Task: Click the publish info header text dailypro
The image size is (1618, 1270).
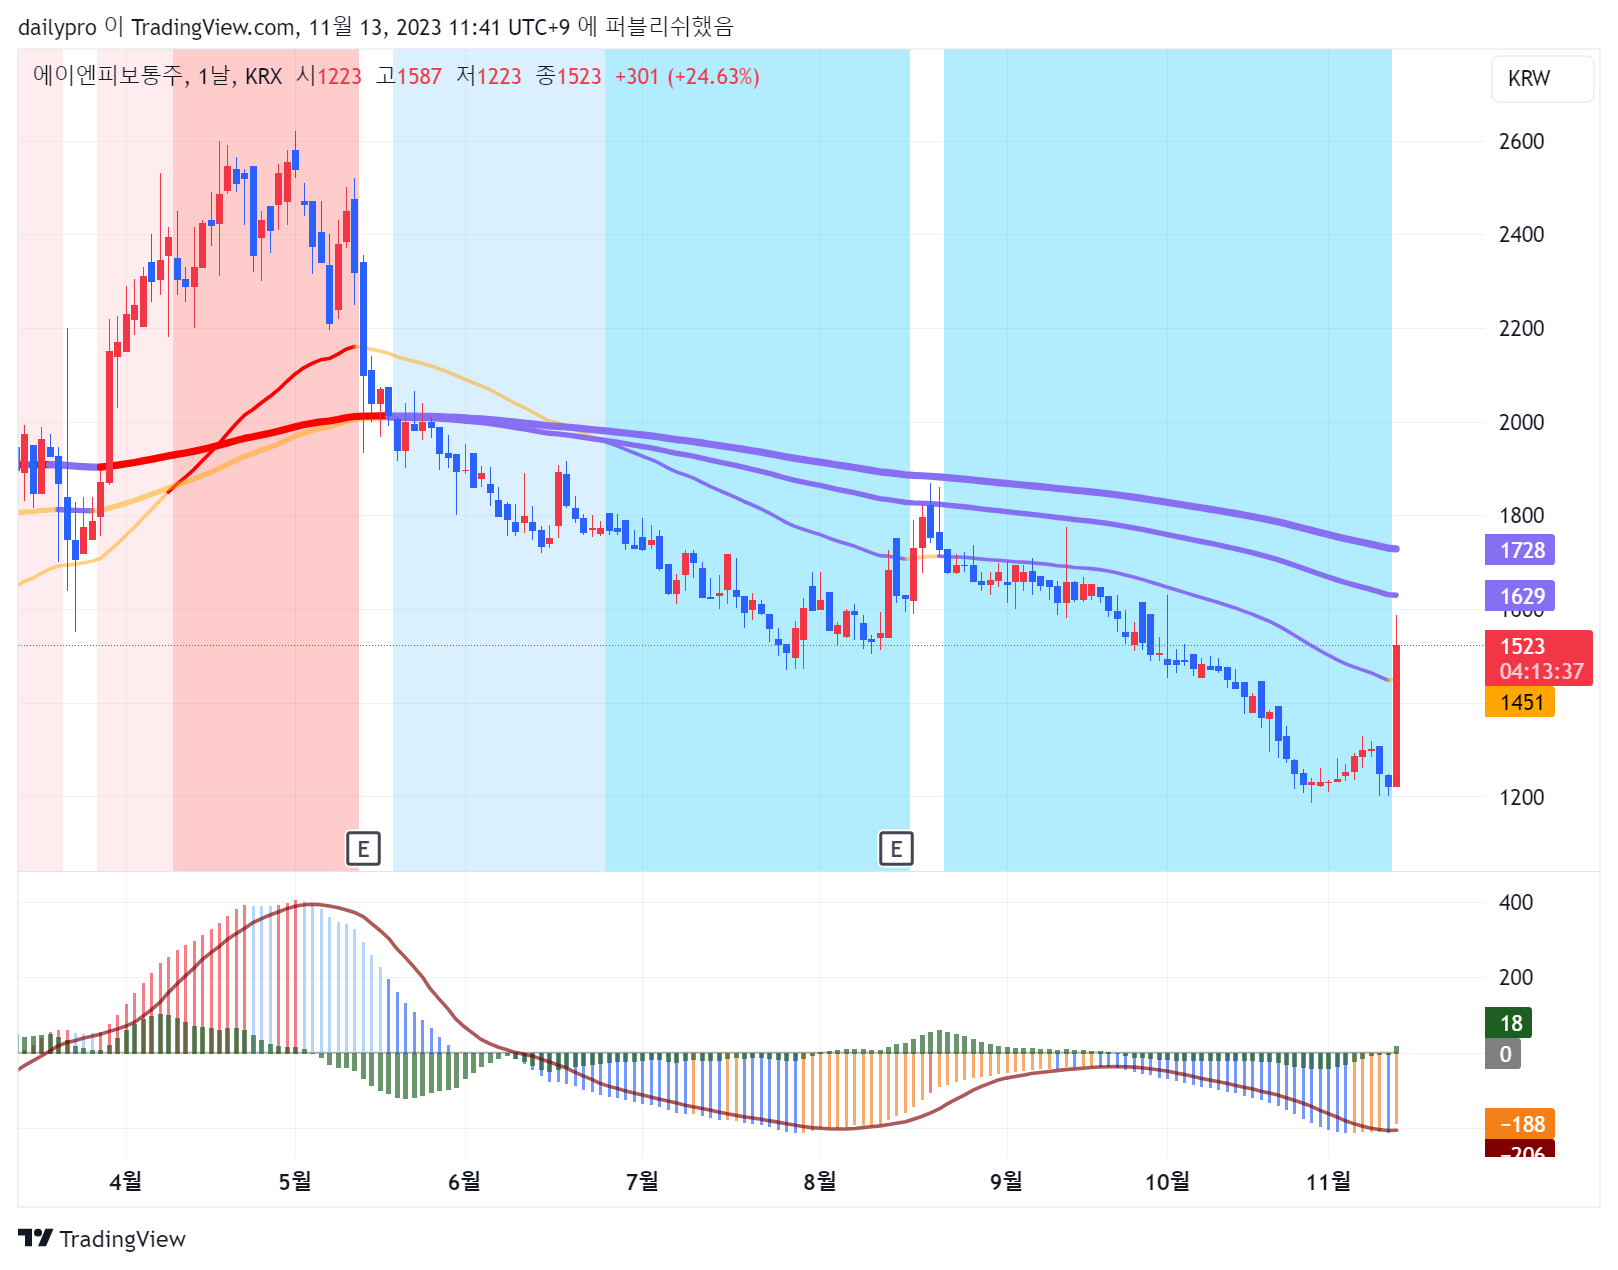Action: point(57,27)
